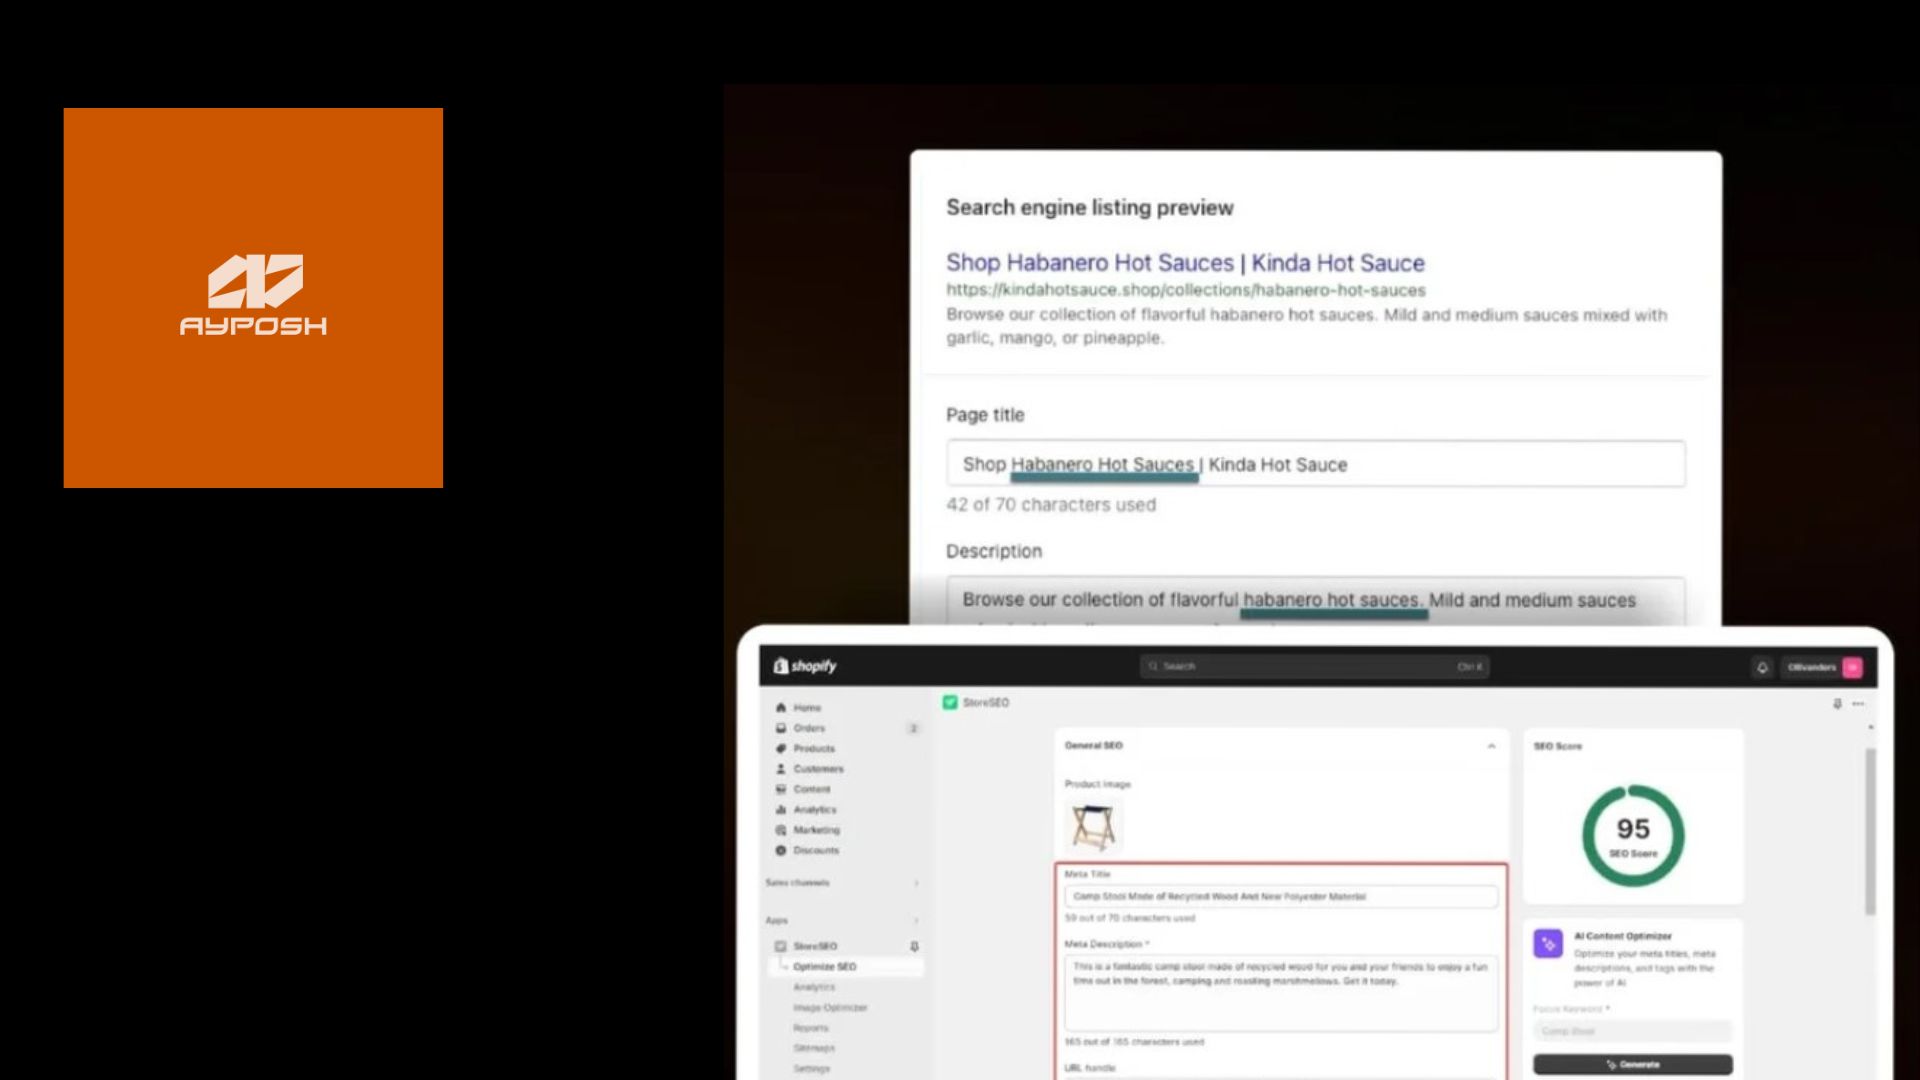Screen dimensions: 1920x1080
Task: Open Reports under StoreSEO
Action: click(811, 1028)
